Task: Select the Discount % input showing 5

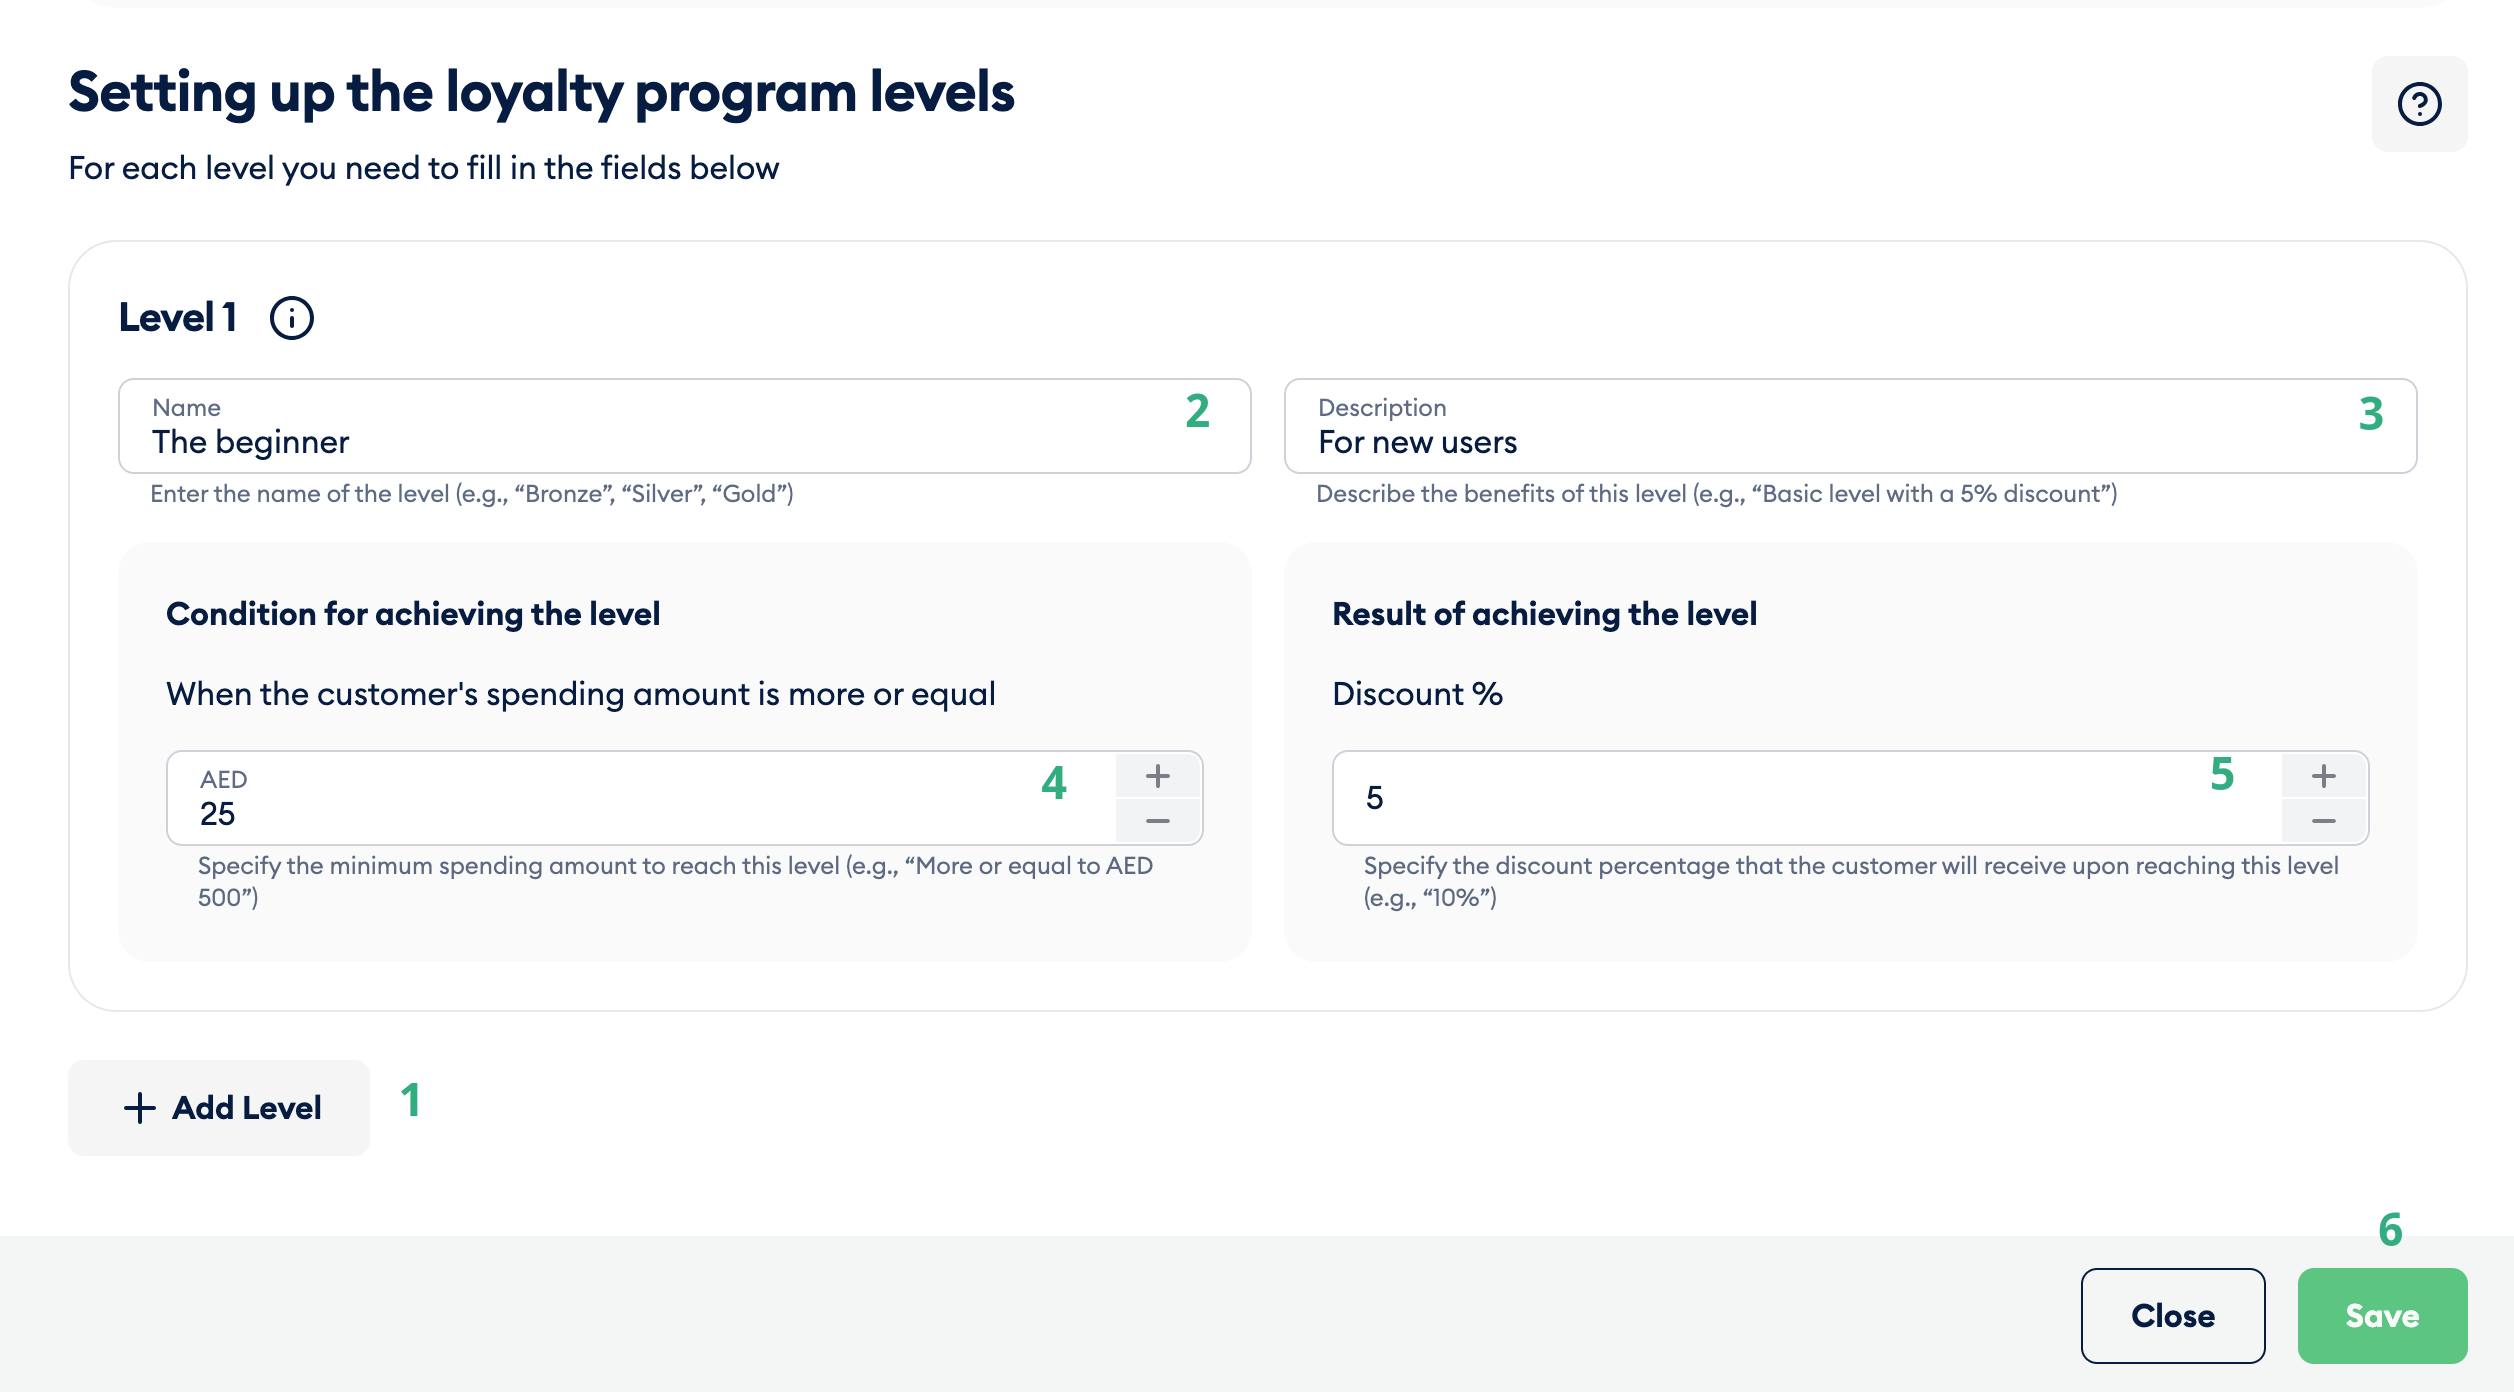Action: 1807,798
